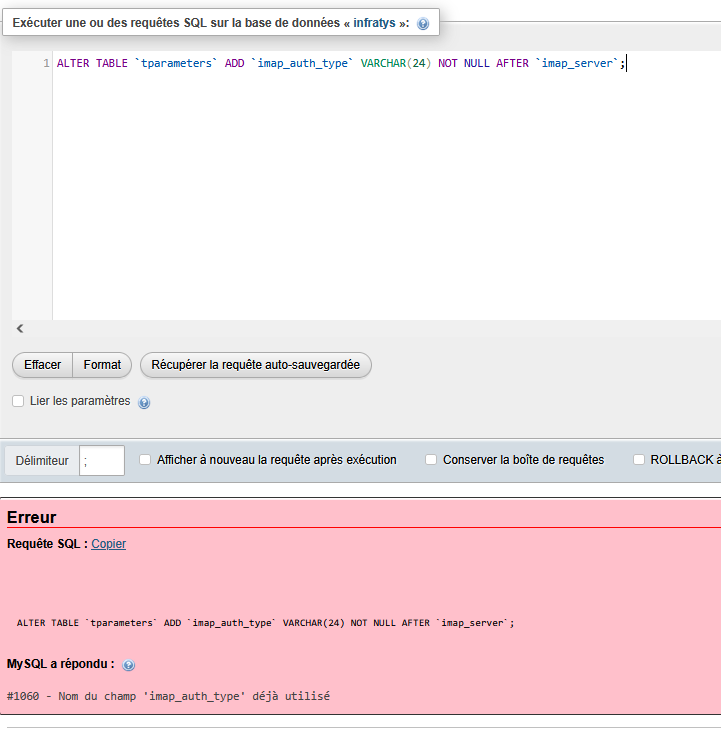Click the Exécuter une ou des requêtes title

pos(210,23)
